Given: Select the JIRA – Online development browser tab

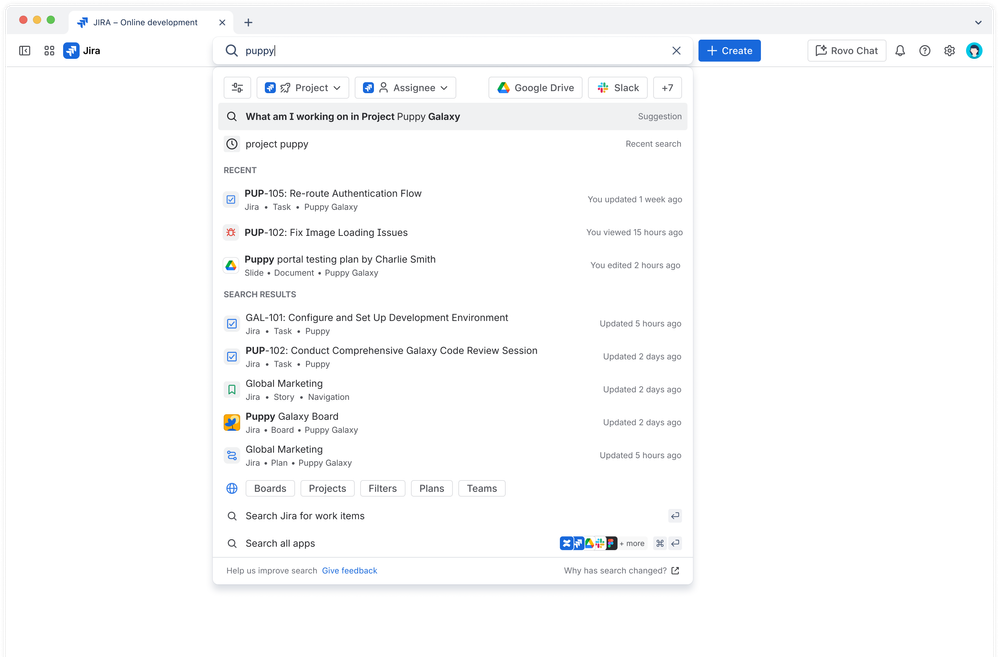Looking at the screenshot, I should (152, 22).
